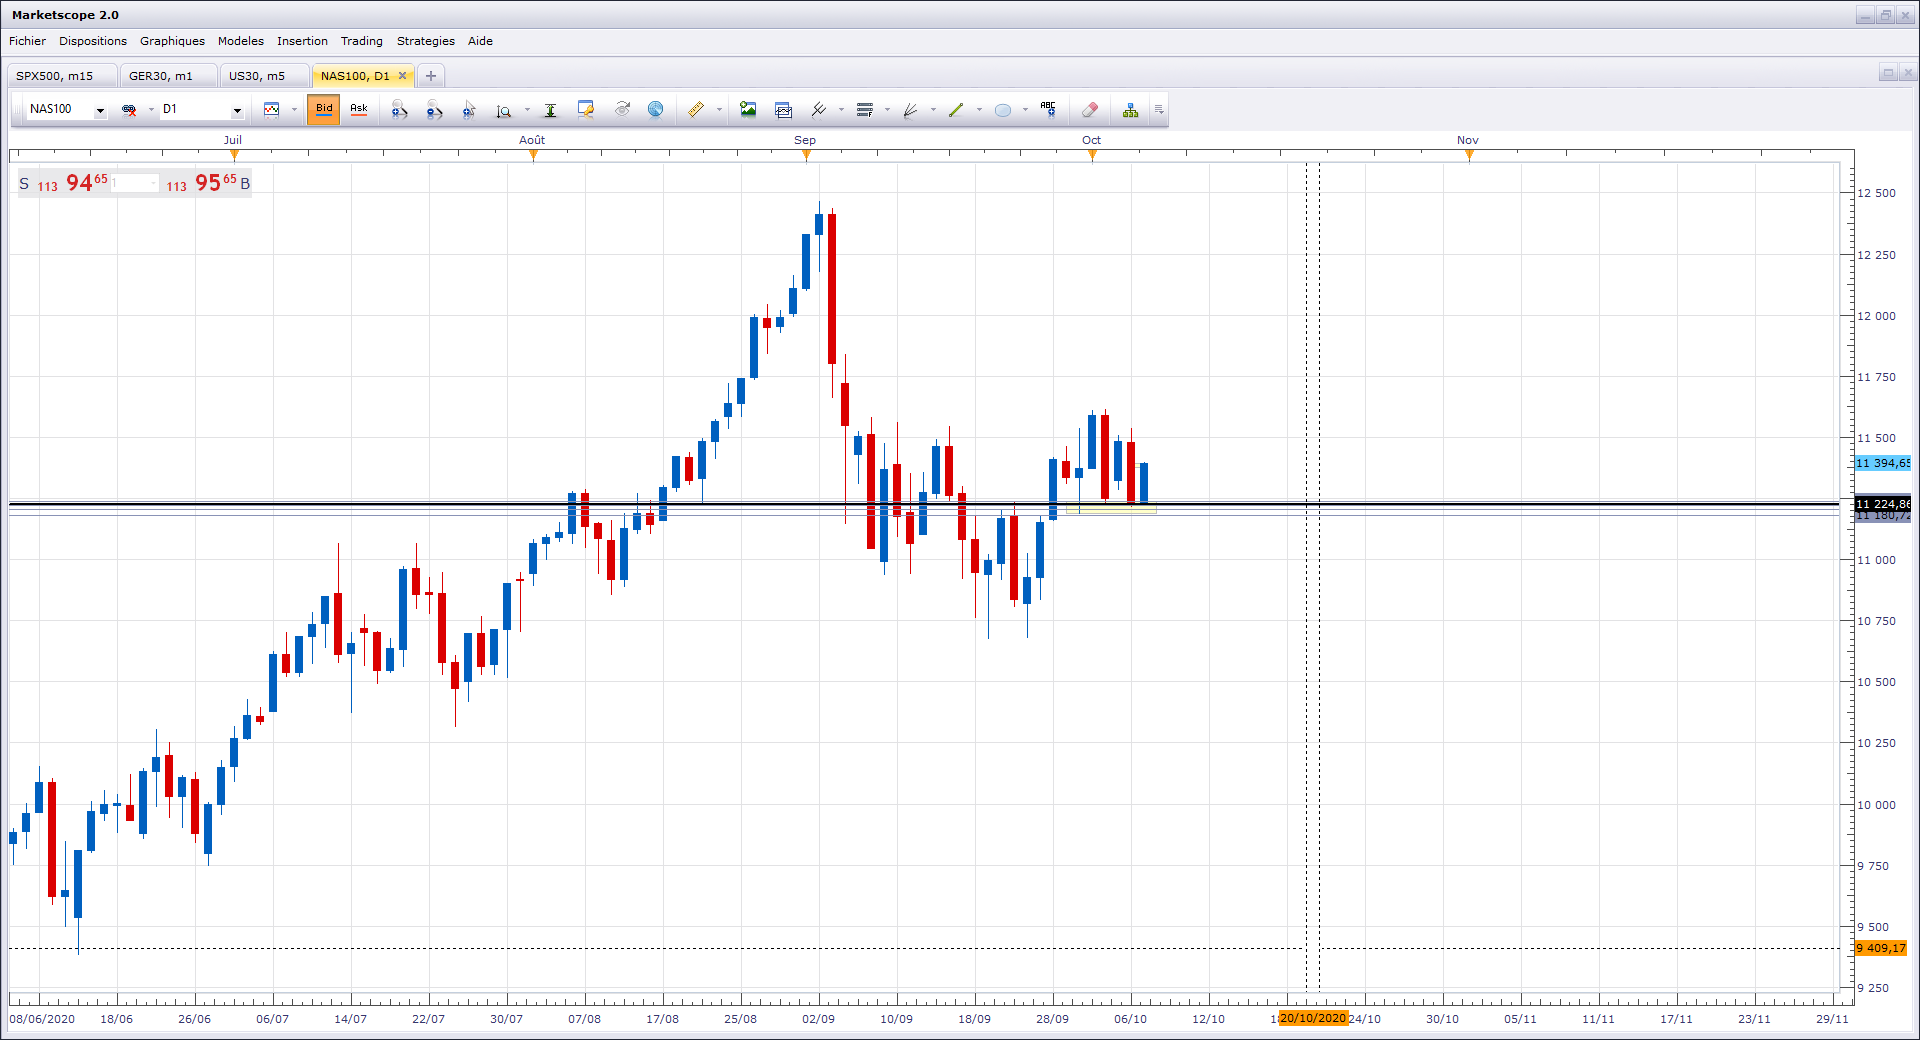Switch to the GER30, m1 tab
The height and width of the screenshot is (1040, 1920).
(x=161, y=76)
